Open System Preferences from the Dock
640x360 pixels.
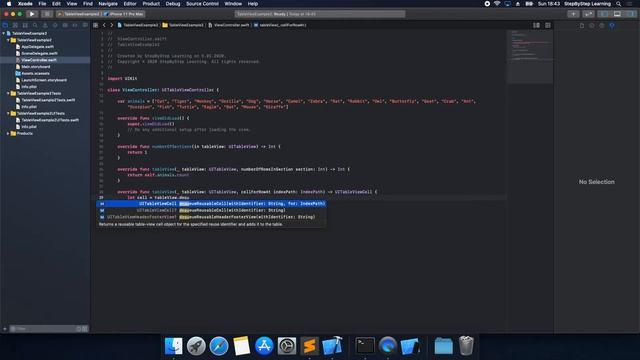[x=287, y=346]
